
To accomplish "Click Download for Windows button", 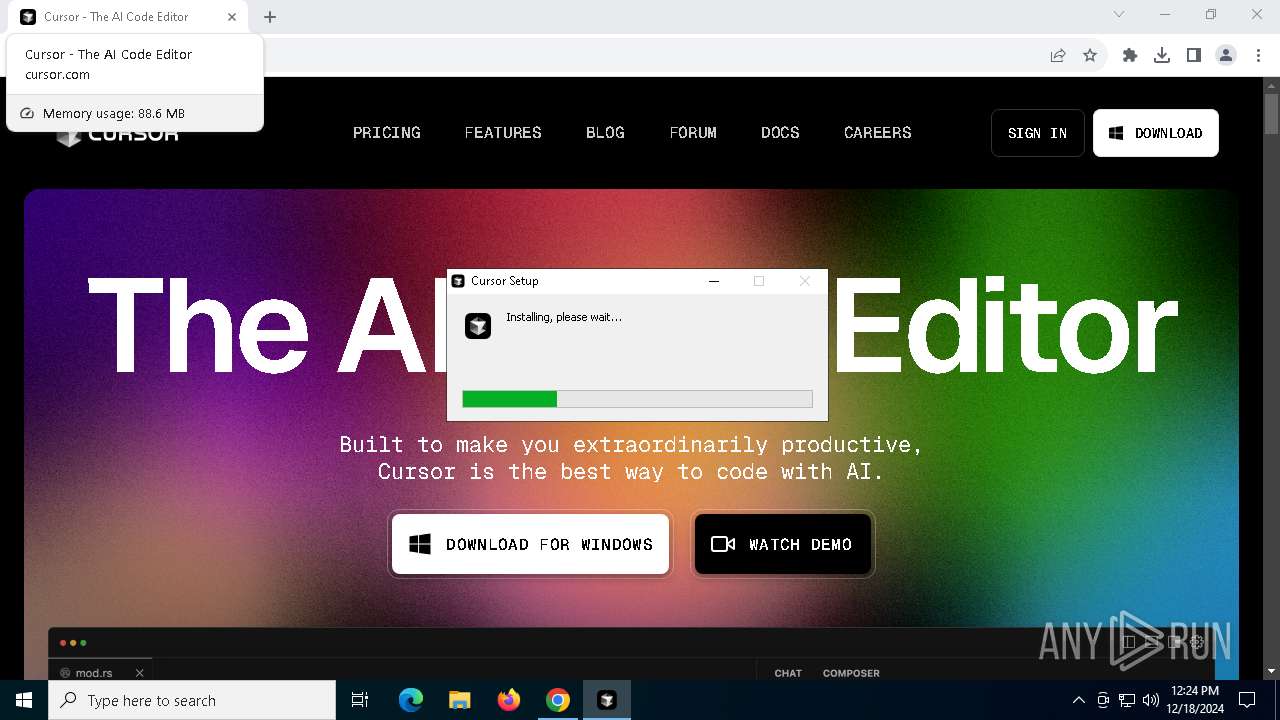I will [x=530, y=544].
